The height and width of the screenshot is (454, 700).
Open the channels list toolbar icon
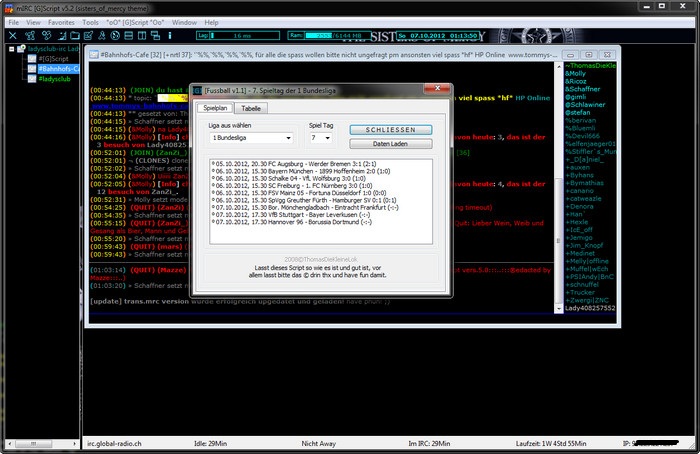(x=46, y=35)
